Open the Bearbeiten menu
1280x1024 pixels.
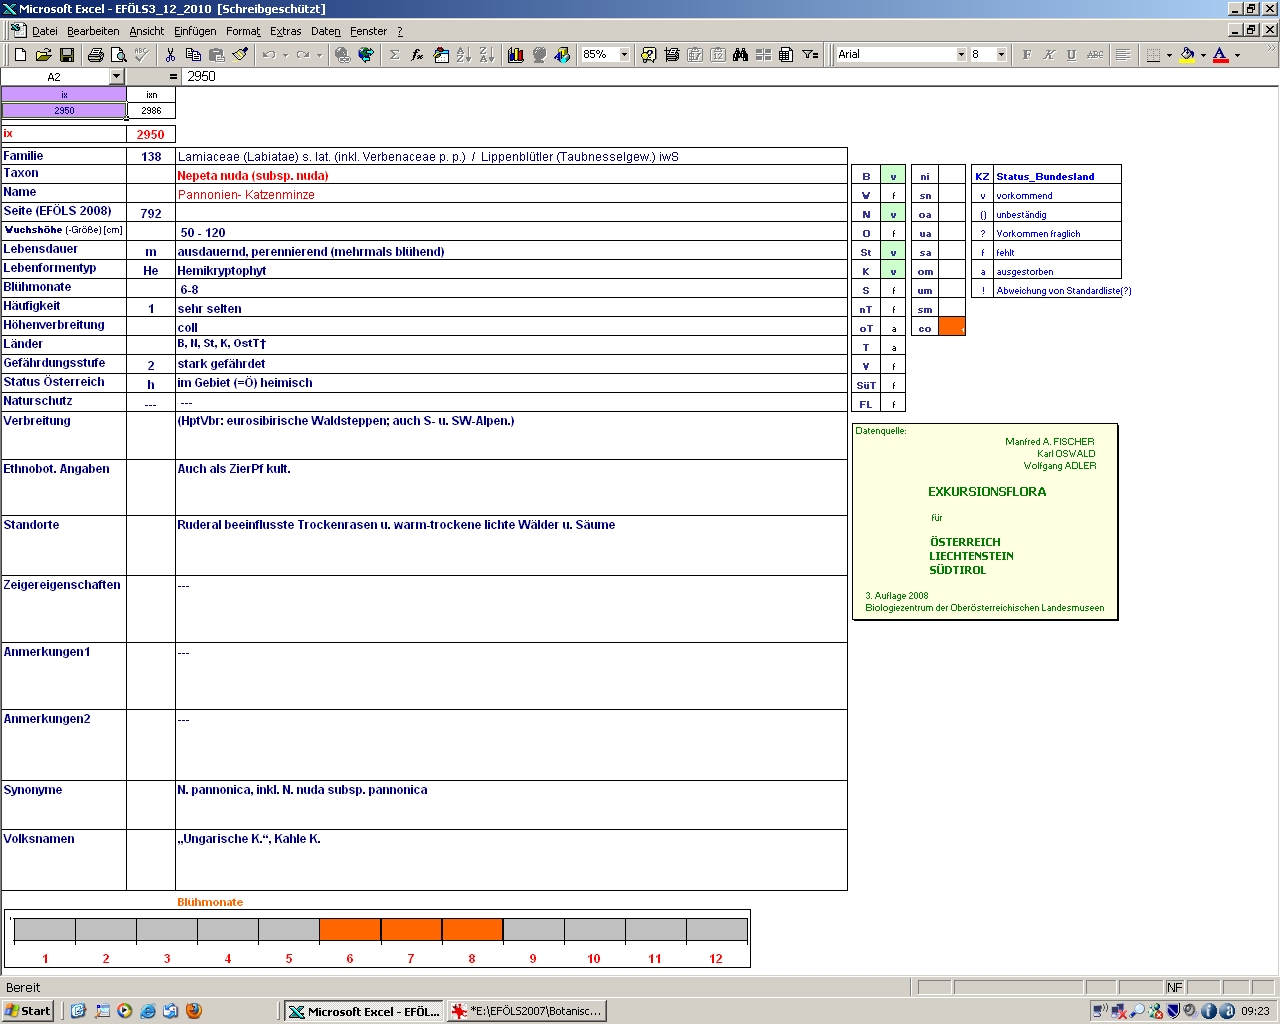pyautogui.click(x=93, y=31)
